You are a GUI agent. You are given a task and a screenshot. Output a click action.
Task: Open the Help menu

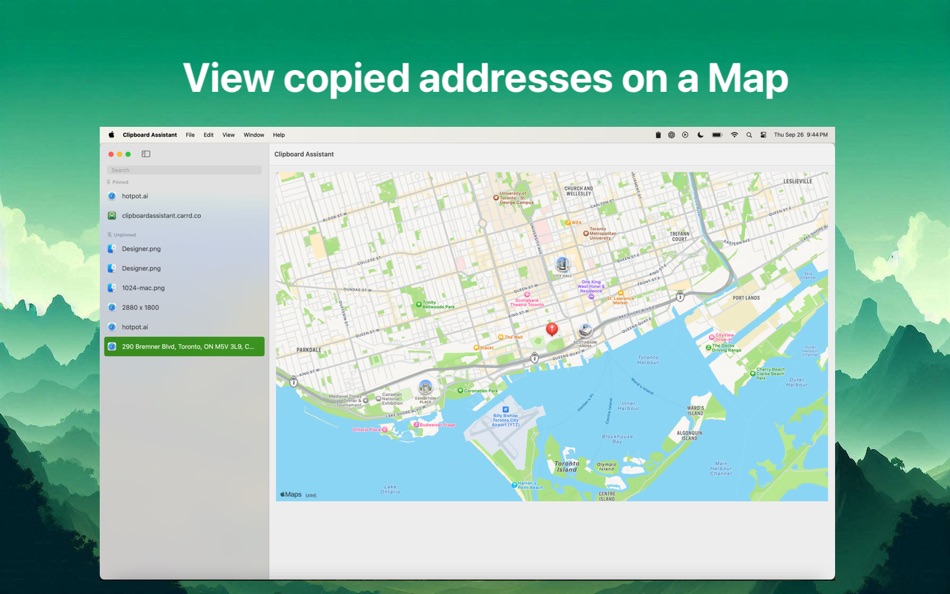click(279, 135)
